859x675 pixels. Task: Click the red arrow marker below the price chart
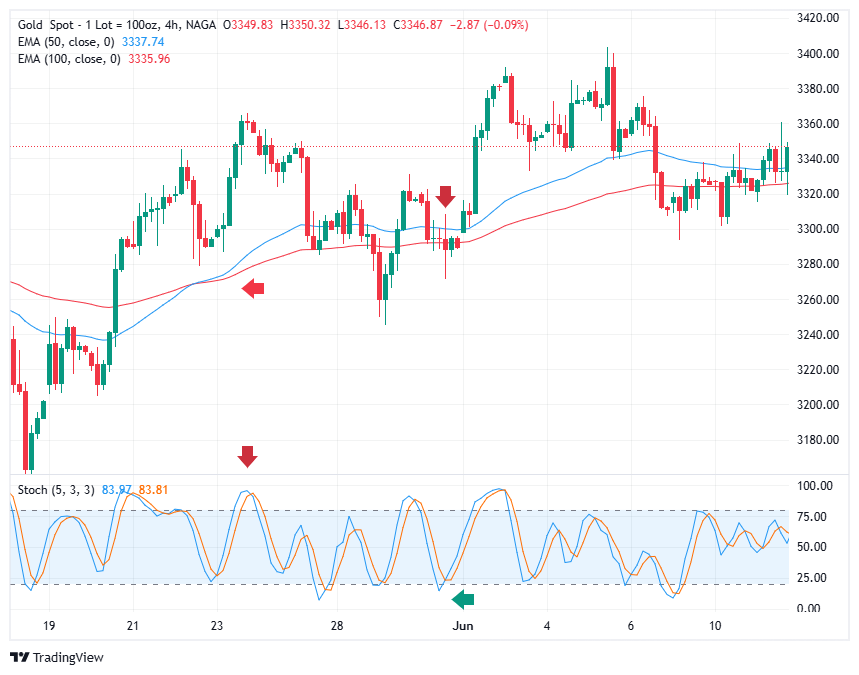click(247, 455)
